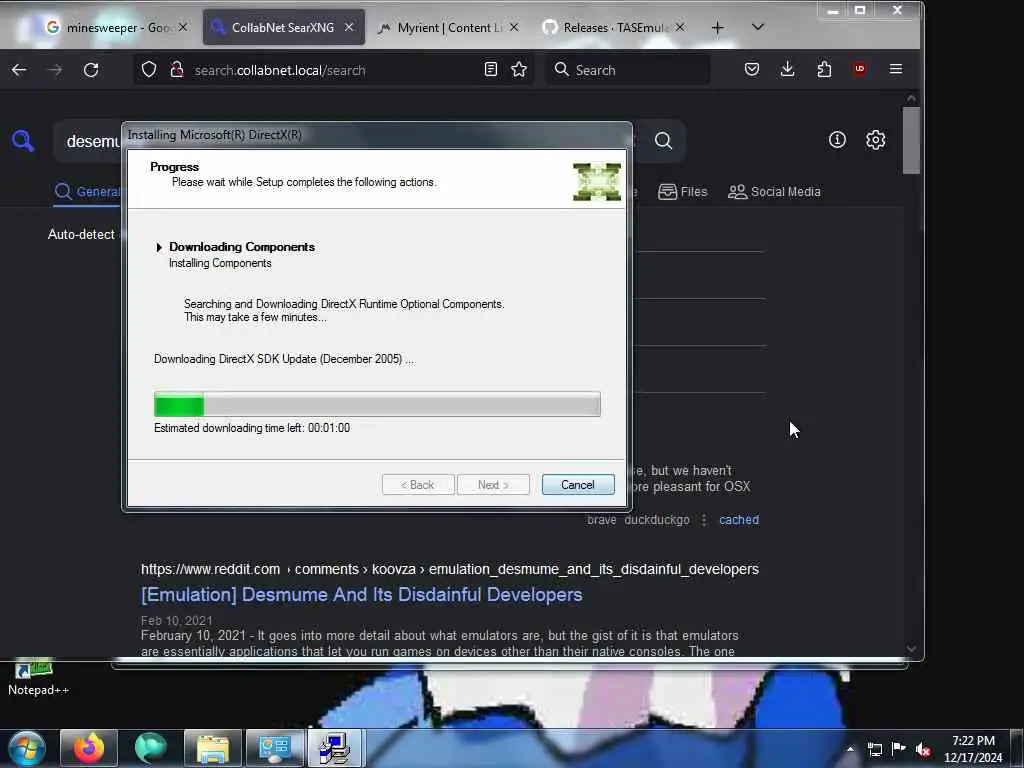Viewport: 1024px width, 768px height.
Task: Click the uBlock Origin toolbar icon
Action: (x=859, y=69)
